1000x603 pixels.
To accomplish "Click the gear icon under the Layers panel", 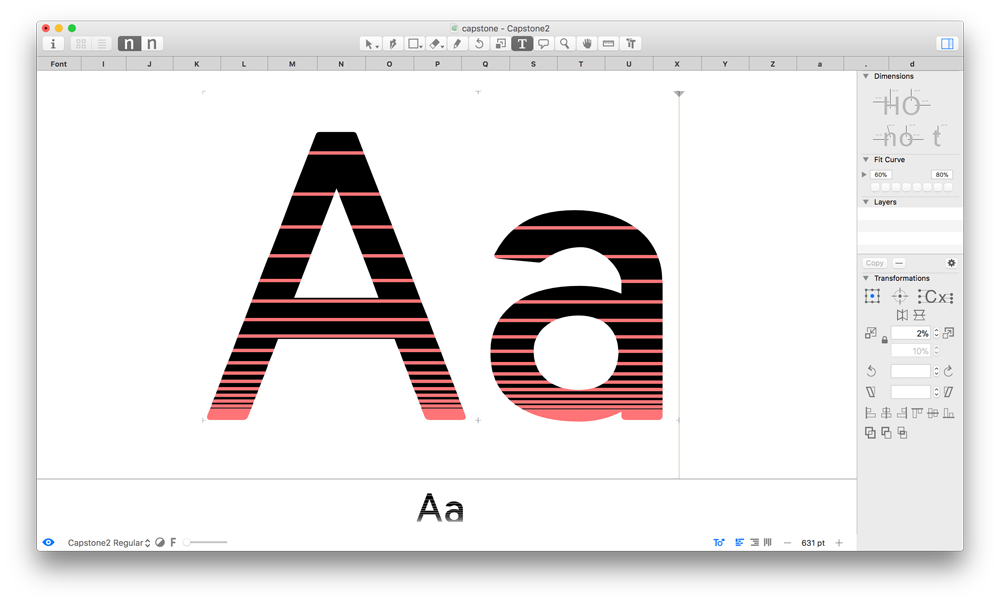I will tap(951, 262).
